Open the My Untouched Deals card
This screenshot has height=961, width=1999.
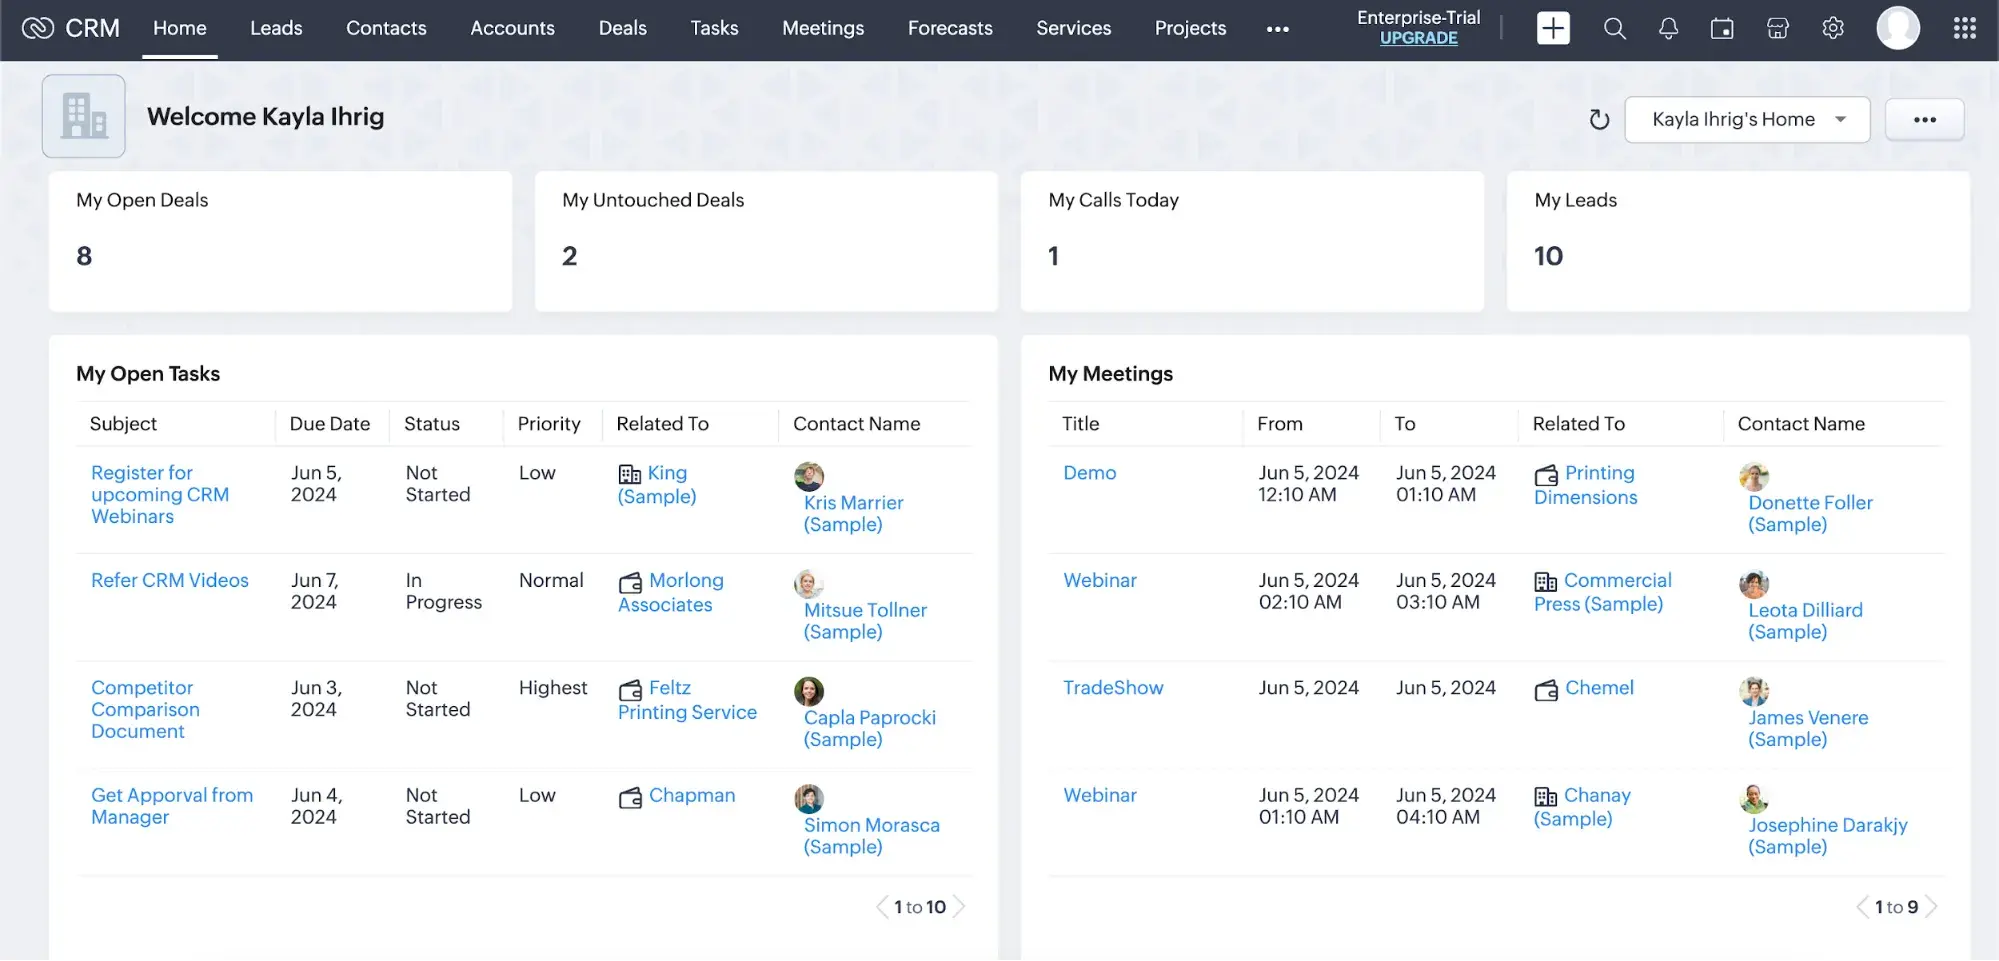pyautogui.click(x=765, y=241)
